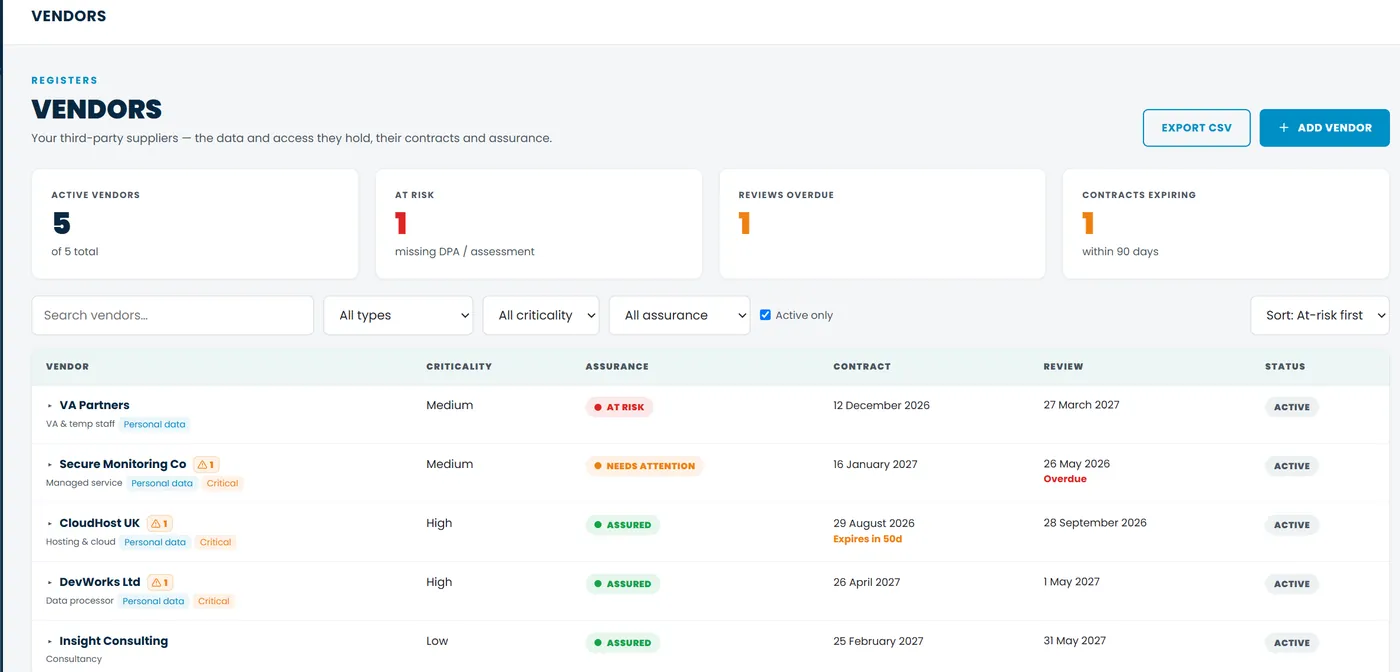Click the At Risk badge for VA Partners
Image resolution: width=1400 pixels, height=672 pixels.
tap(619, 407)
